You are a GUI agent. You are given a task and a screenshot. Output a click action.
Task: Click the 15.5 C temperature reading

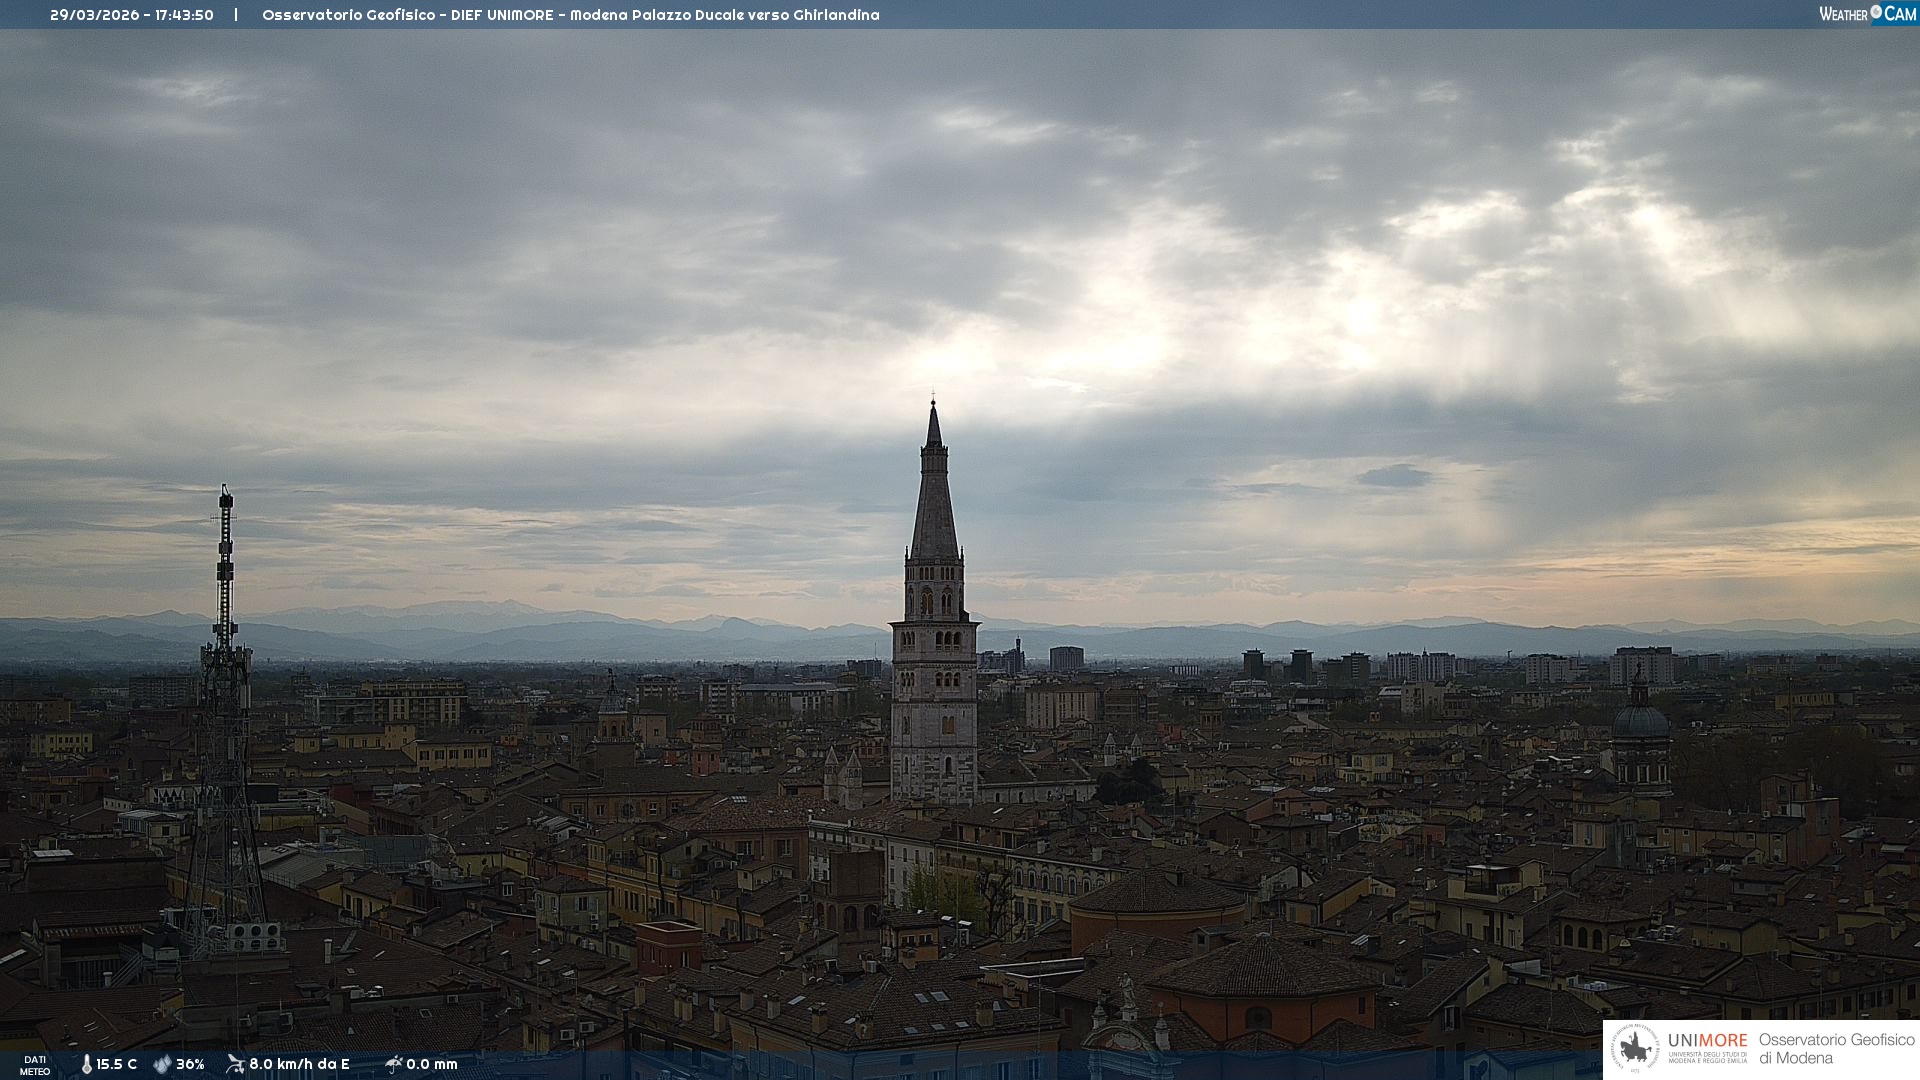[117, 1064]
